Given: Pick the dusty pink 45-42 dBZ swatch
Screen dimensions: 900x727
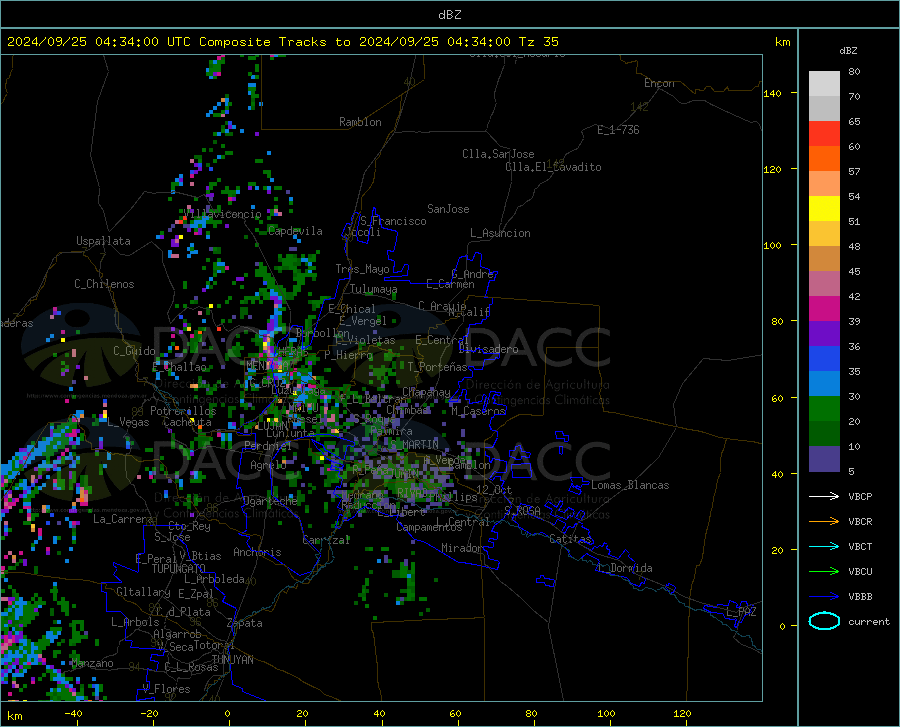Looking at the screenshot, I should pyautogui.click(x=824, y=284).
